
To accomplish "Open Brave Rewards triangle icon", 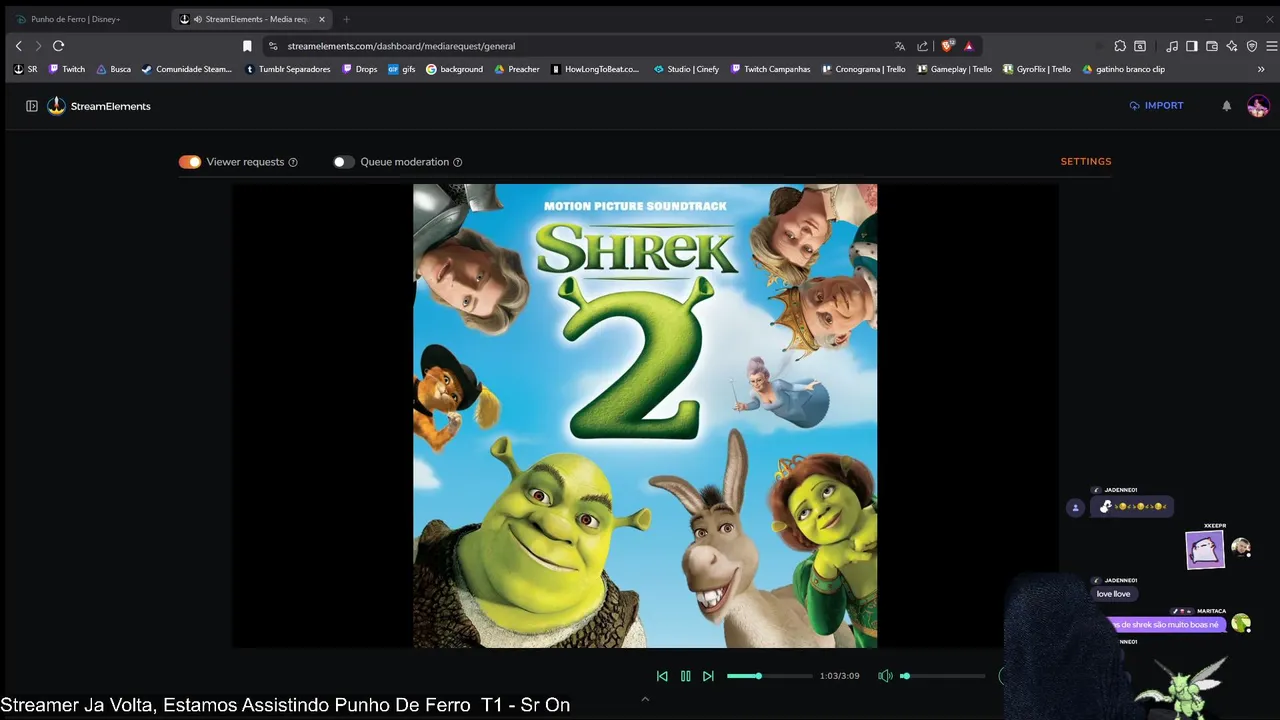I will (x=969, y=46).
